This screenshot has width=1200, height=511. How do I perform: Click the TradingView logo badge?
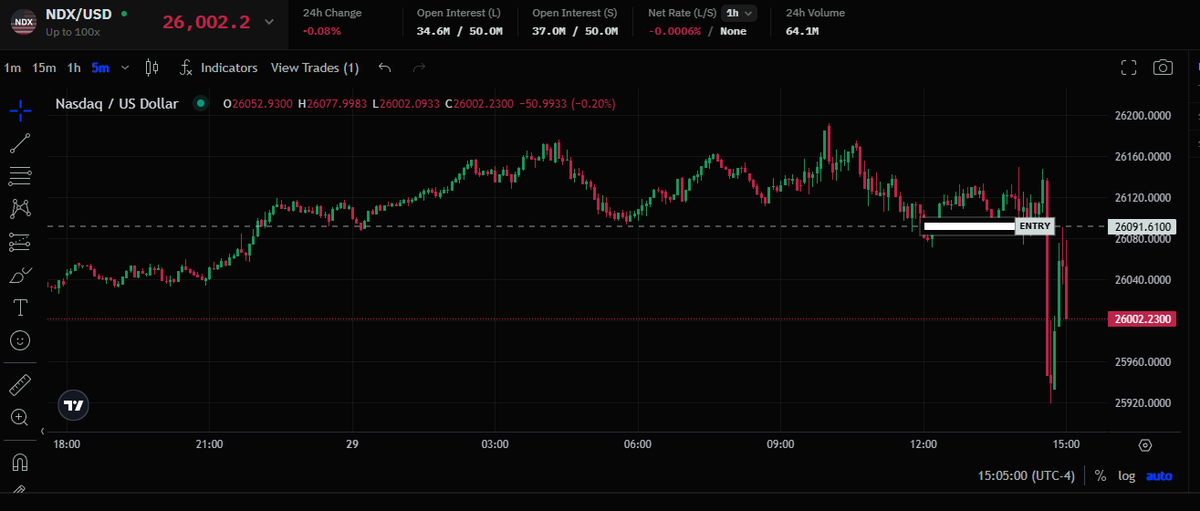point(73,405)
